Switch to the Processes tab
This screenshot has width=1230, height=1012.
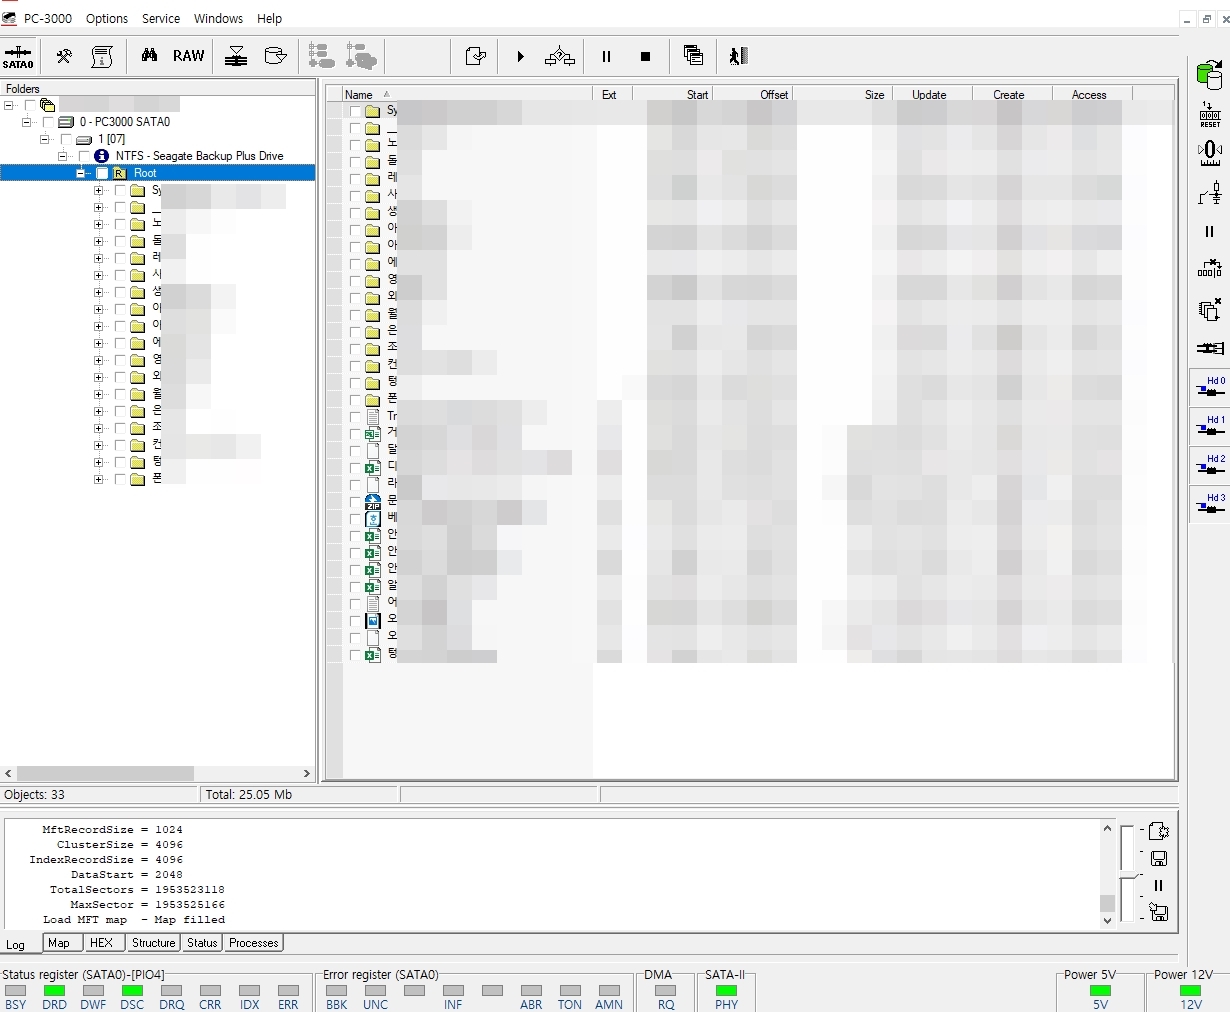coord(254,943)
